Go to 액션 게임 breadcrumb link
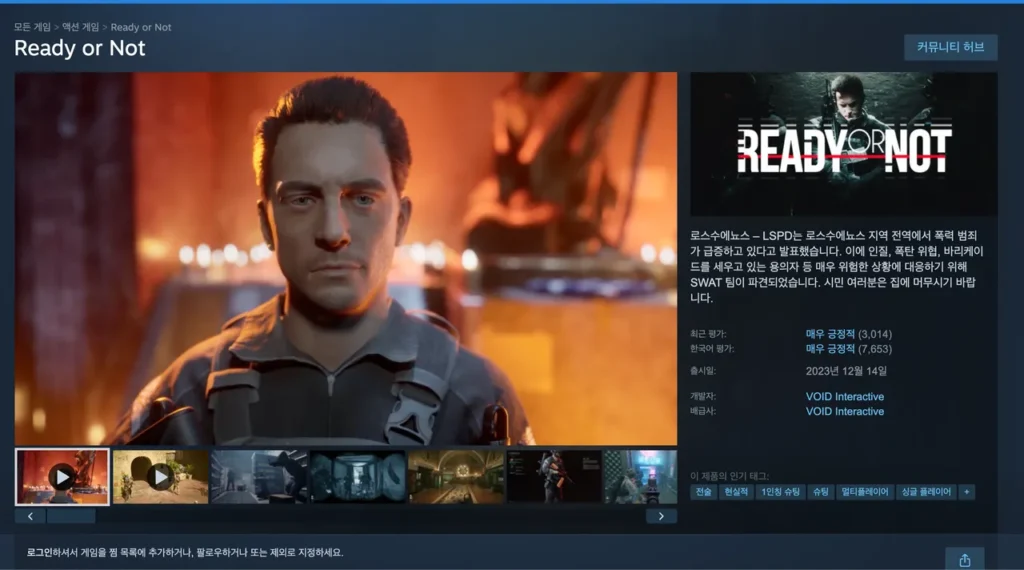 (80, 27)
